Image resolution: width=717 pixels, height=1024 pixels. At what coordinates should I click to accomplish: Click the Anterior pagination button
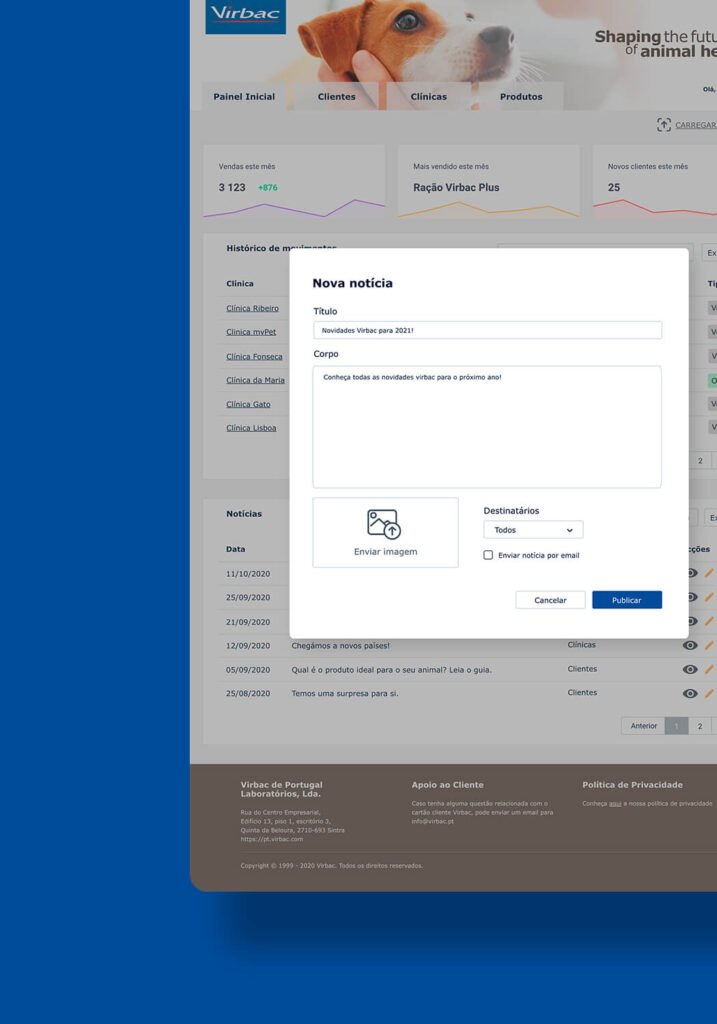tap(643, 726)
